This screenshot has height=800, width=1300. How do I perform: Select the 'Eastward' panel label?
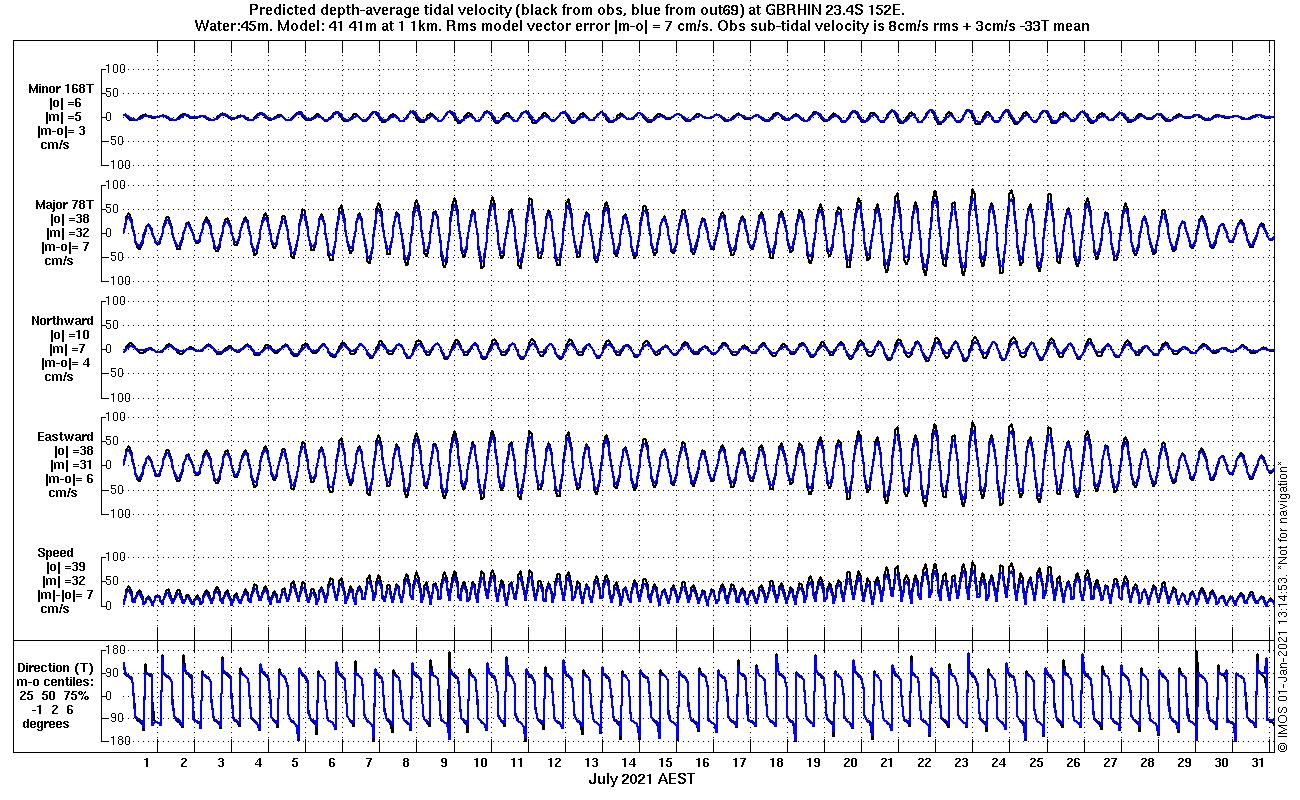pos(65,437)
